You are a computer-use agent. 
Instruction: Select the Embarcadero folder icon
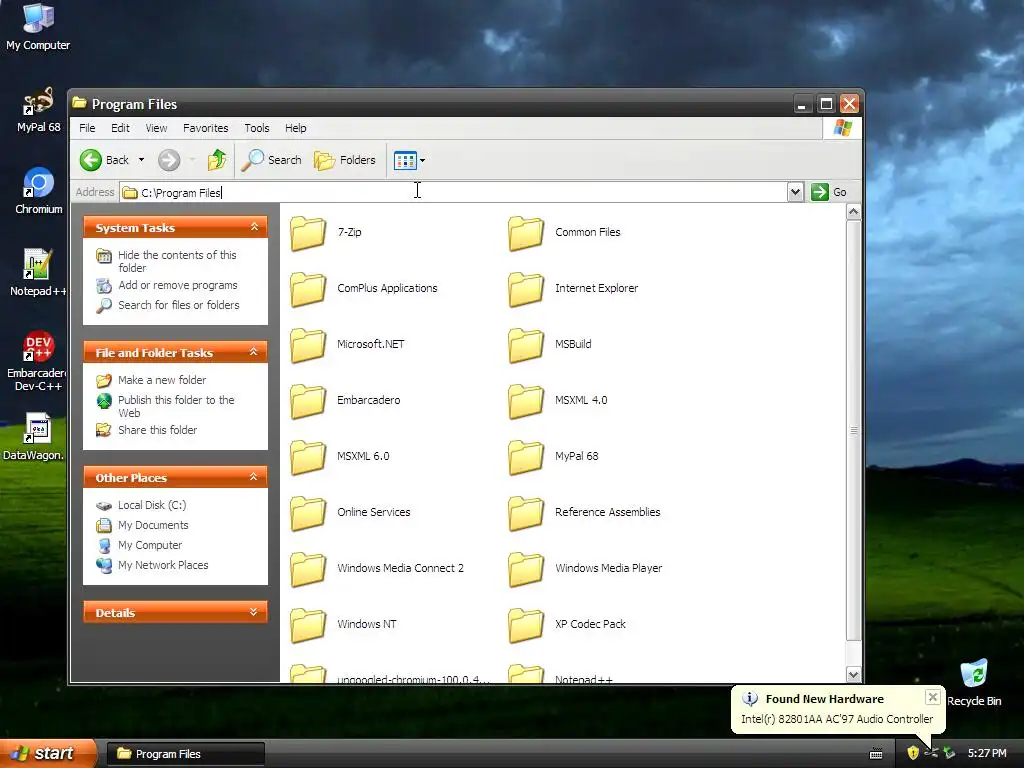pyautogui.click(x=308, y=401)
